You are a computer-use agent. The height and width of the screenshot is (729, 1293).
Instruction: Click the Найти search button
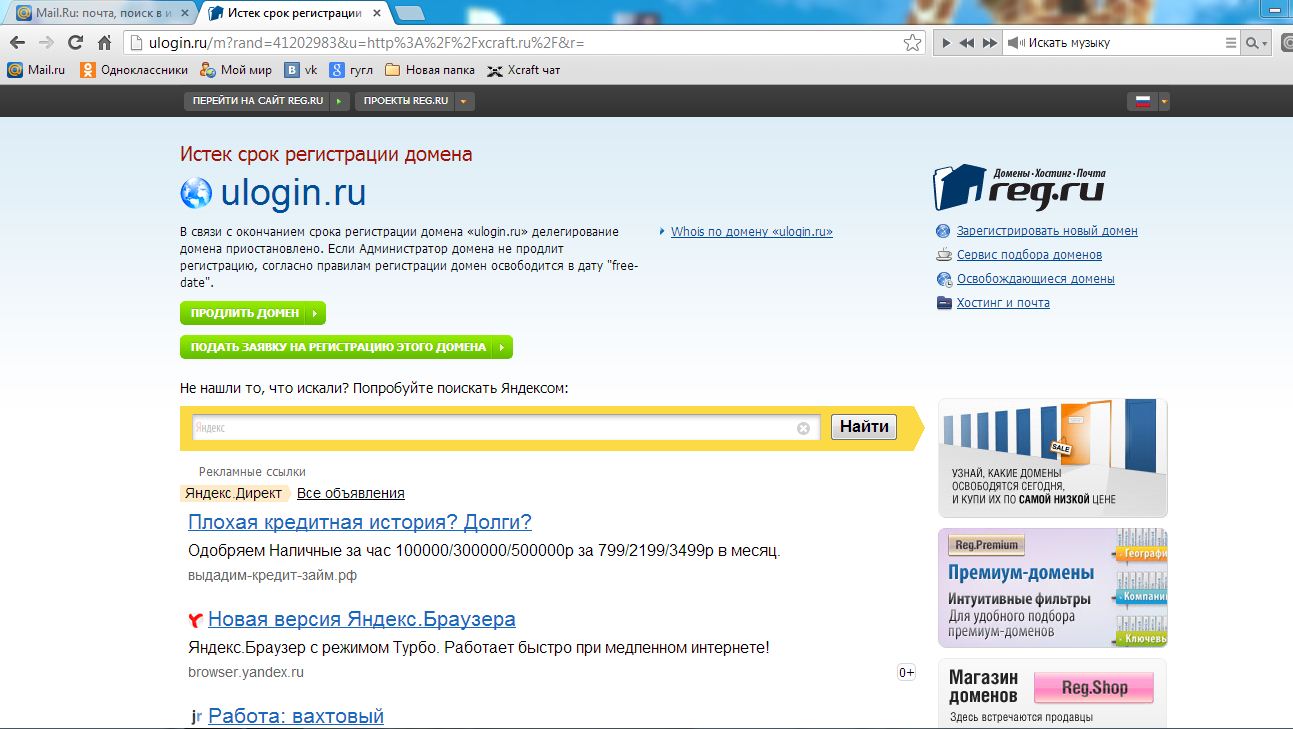pyautogui.click(x=864, y=427)
